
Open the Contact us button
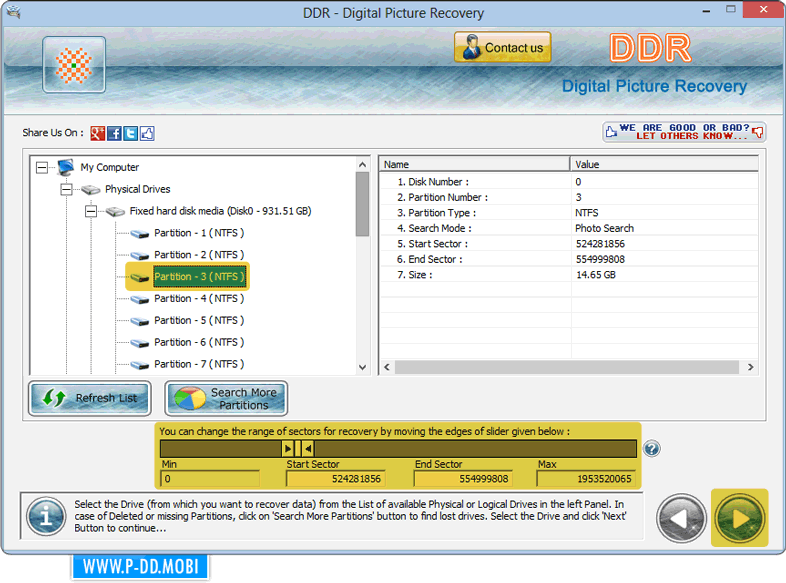coord(503,48)
